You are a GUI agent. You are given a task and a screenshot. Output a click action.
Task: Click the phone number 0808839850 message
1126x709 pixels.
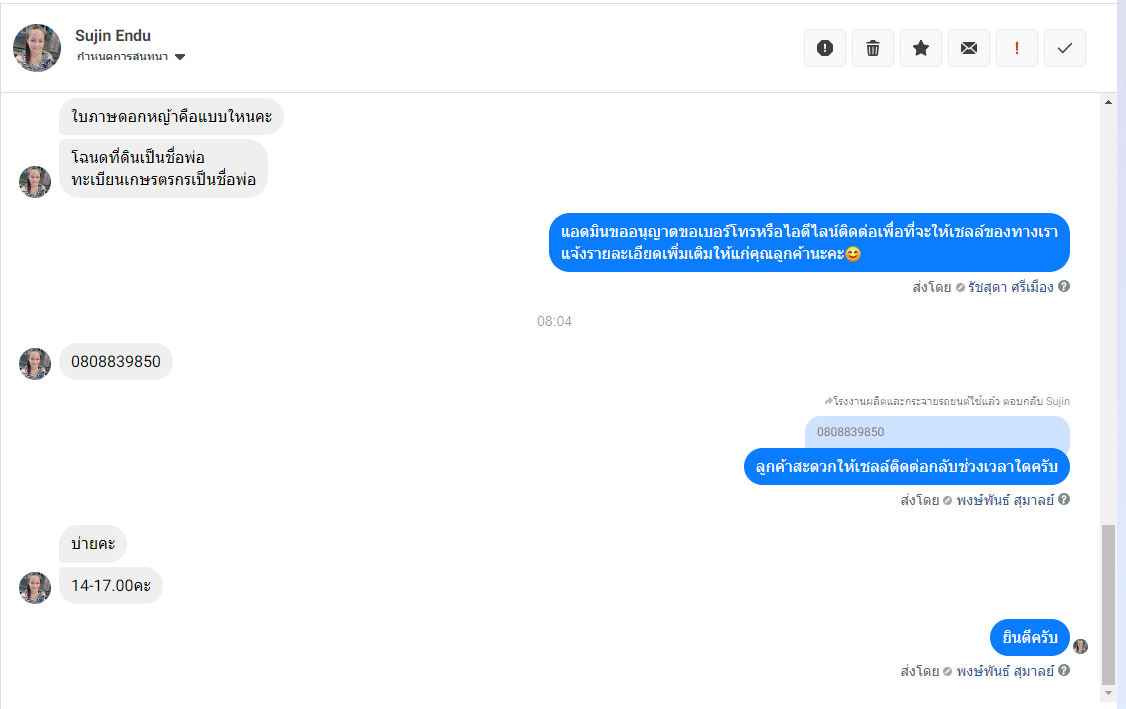pos(116,361)
